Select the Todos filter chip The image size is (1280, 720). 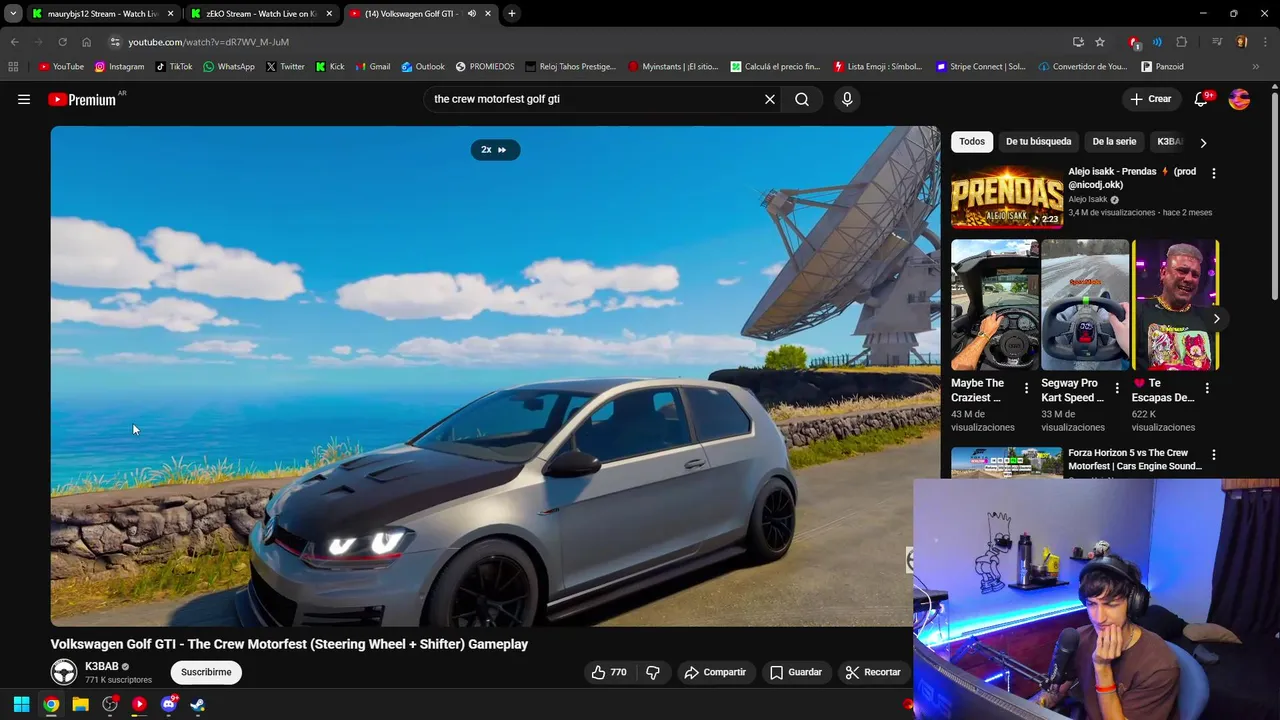pos(972,142)
